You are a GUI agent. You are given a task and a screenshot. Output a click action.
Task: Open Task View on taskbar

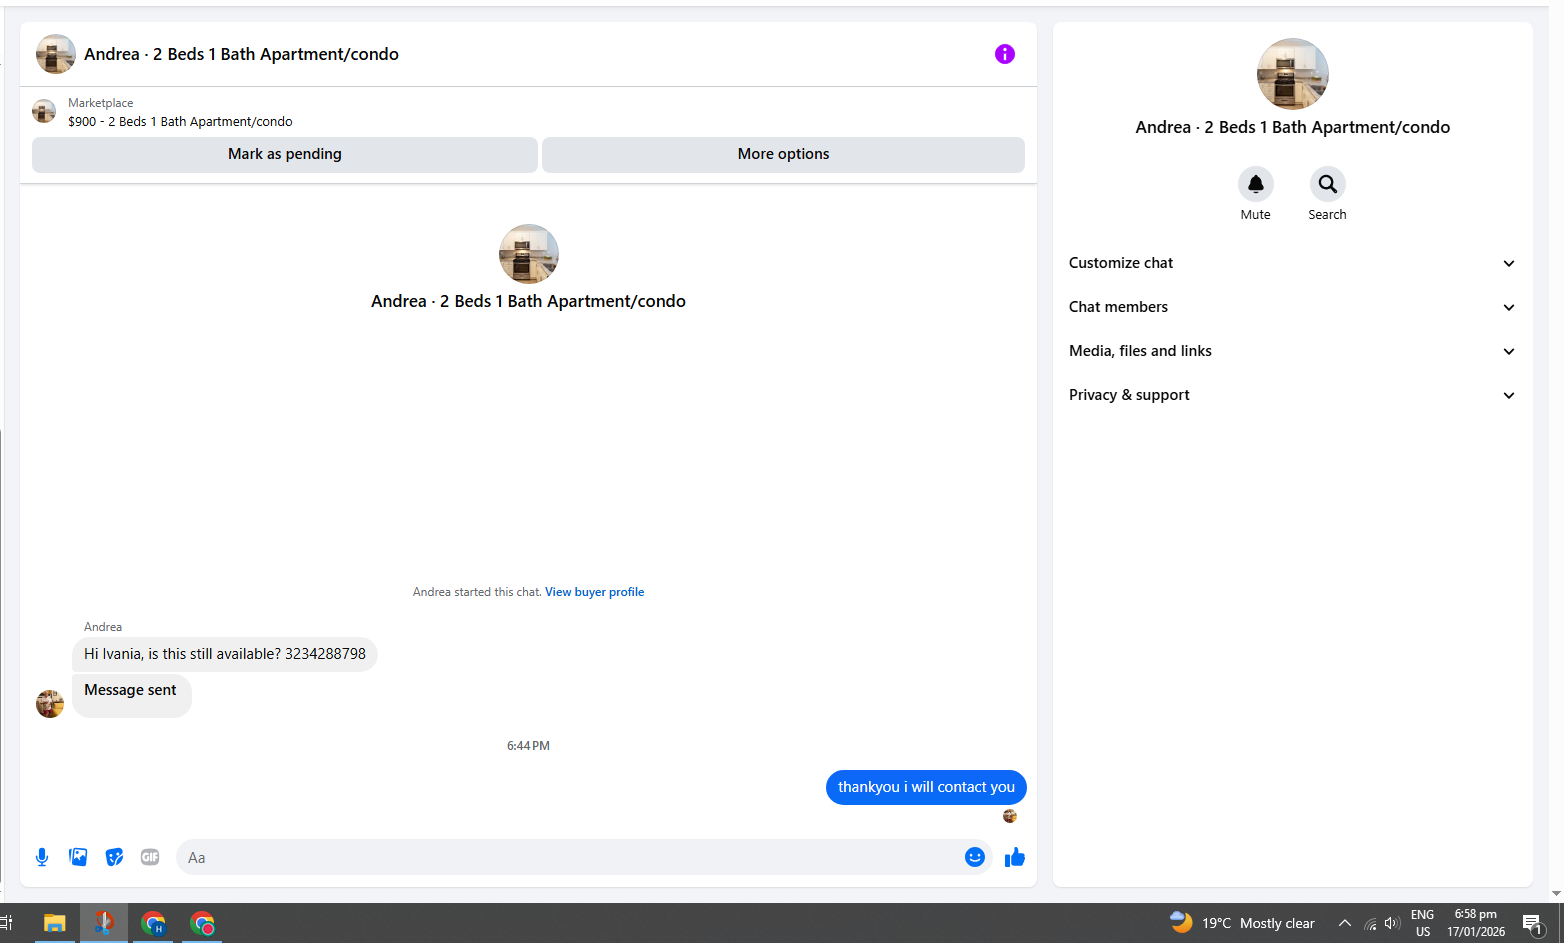(6, 923)
